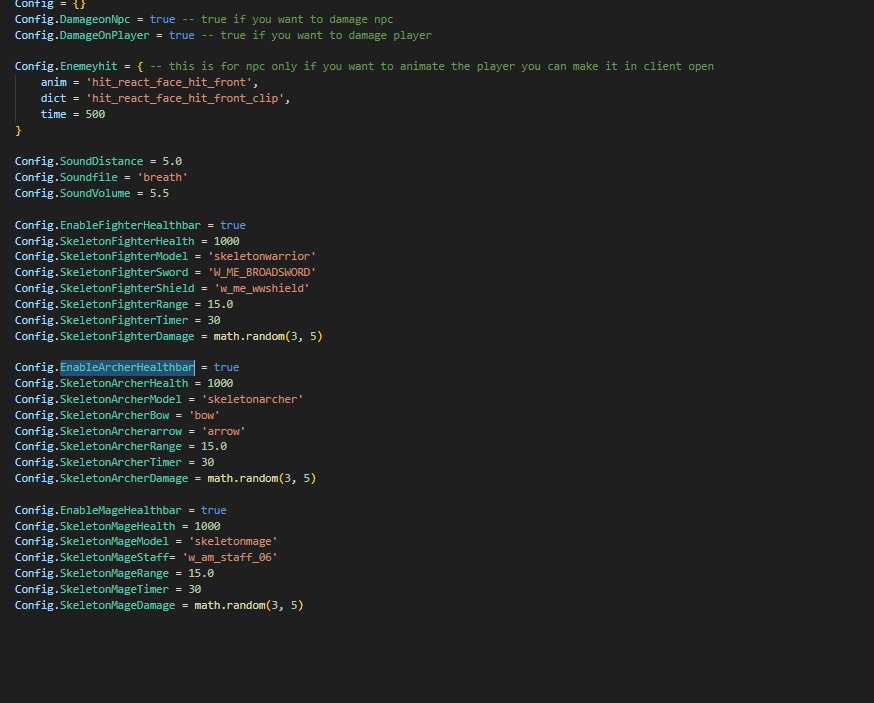
Task: Click the SoundDistance value 5.0
Action: click(x=172, y=161)
